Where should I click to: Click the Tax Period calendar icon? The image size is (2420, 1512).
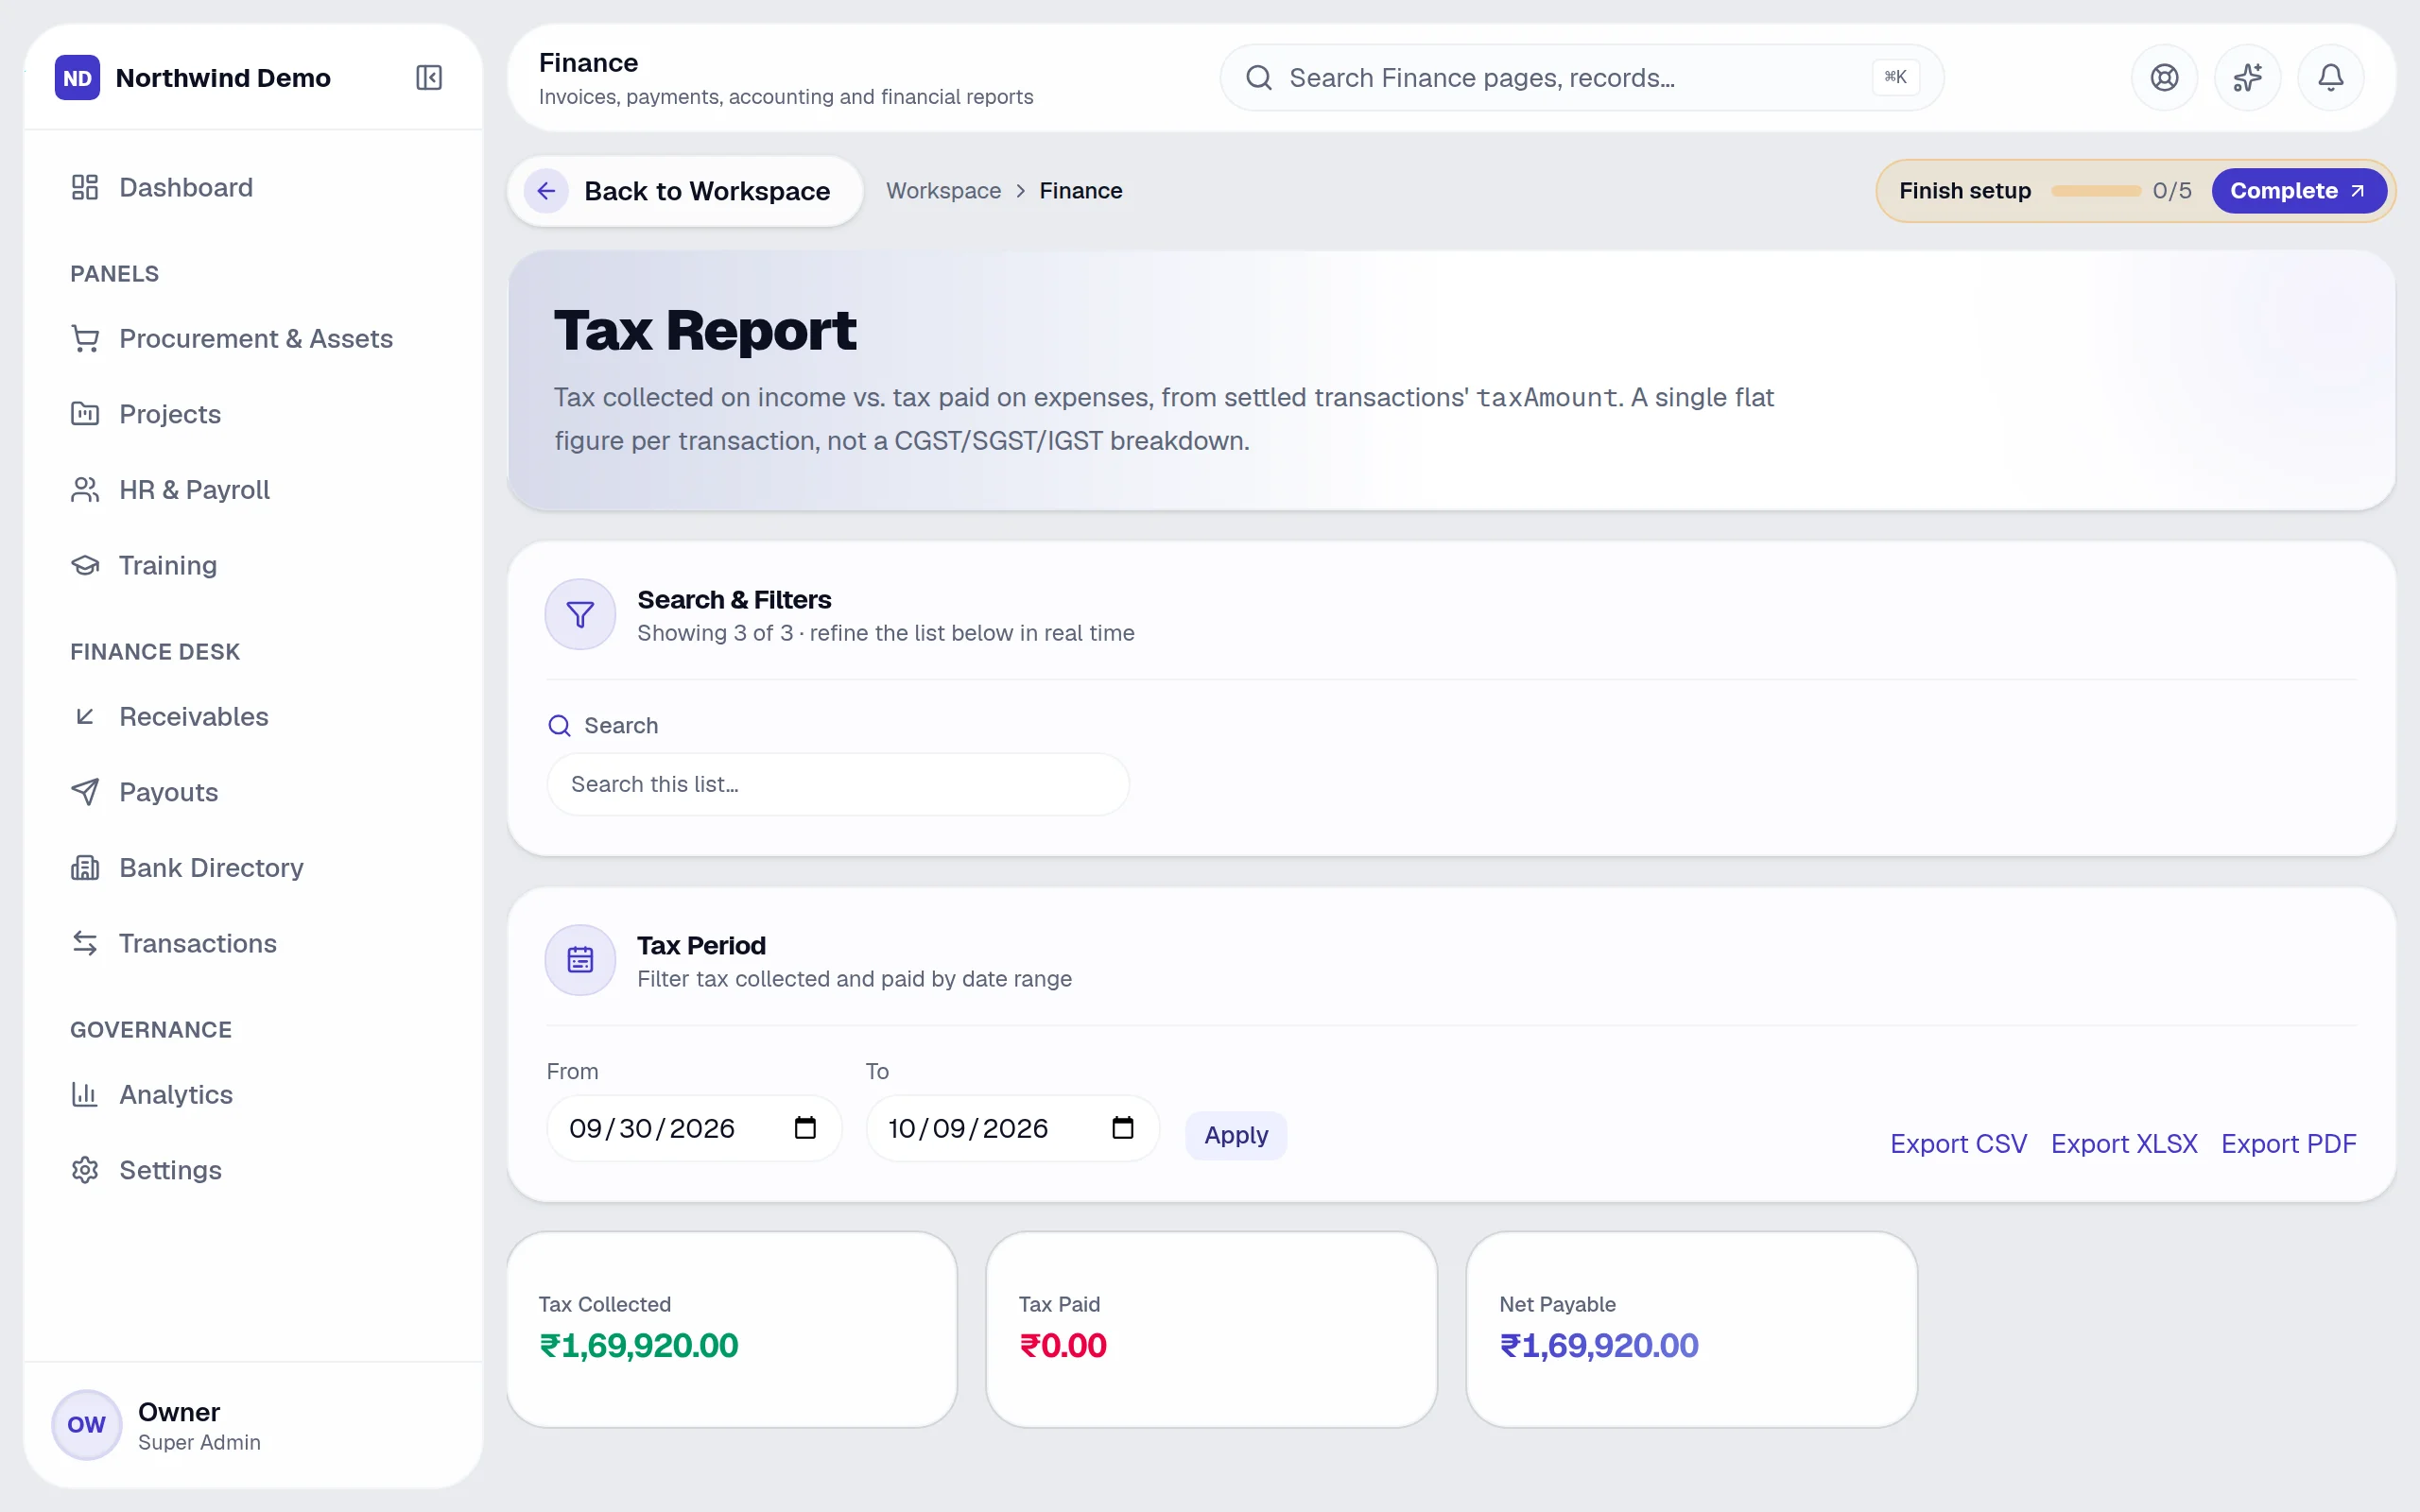(580, 960)
